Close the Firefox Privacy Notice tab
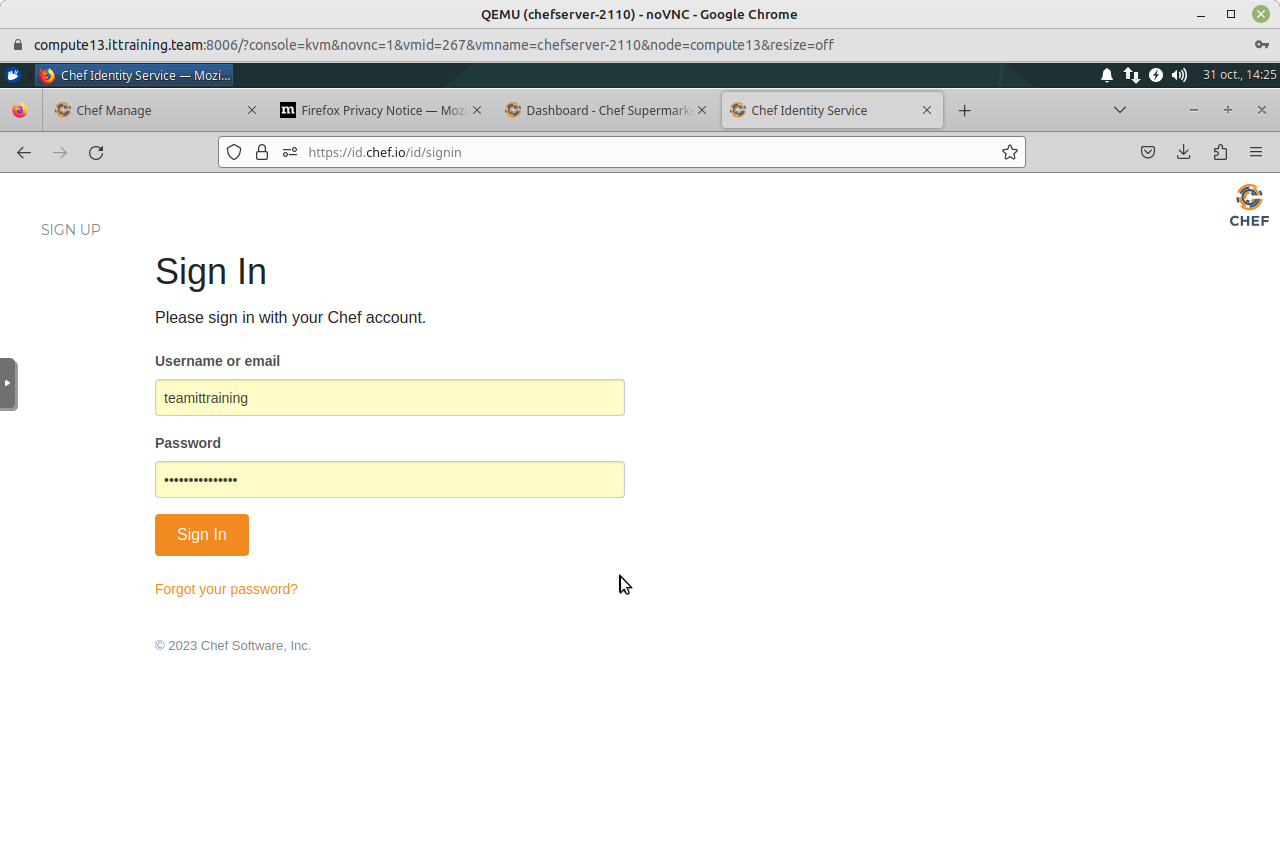Screen dimensions: 1280x863 click(x=477, y=110)
